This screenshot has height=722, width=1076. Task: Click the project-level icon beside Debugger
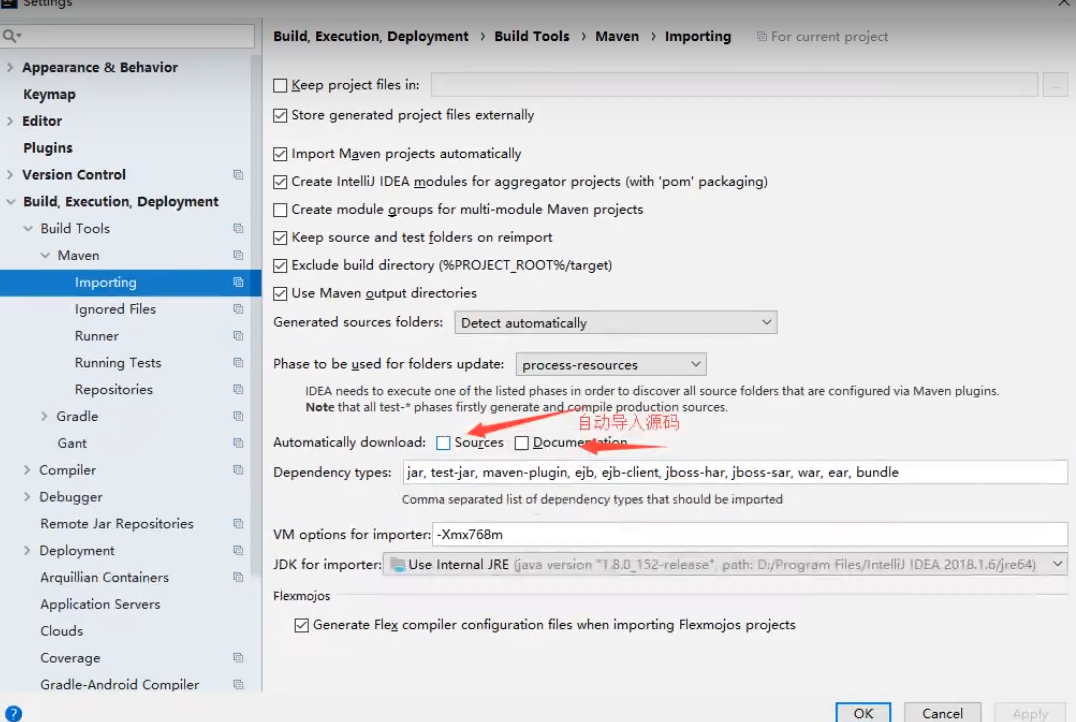point(238,496)
